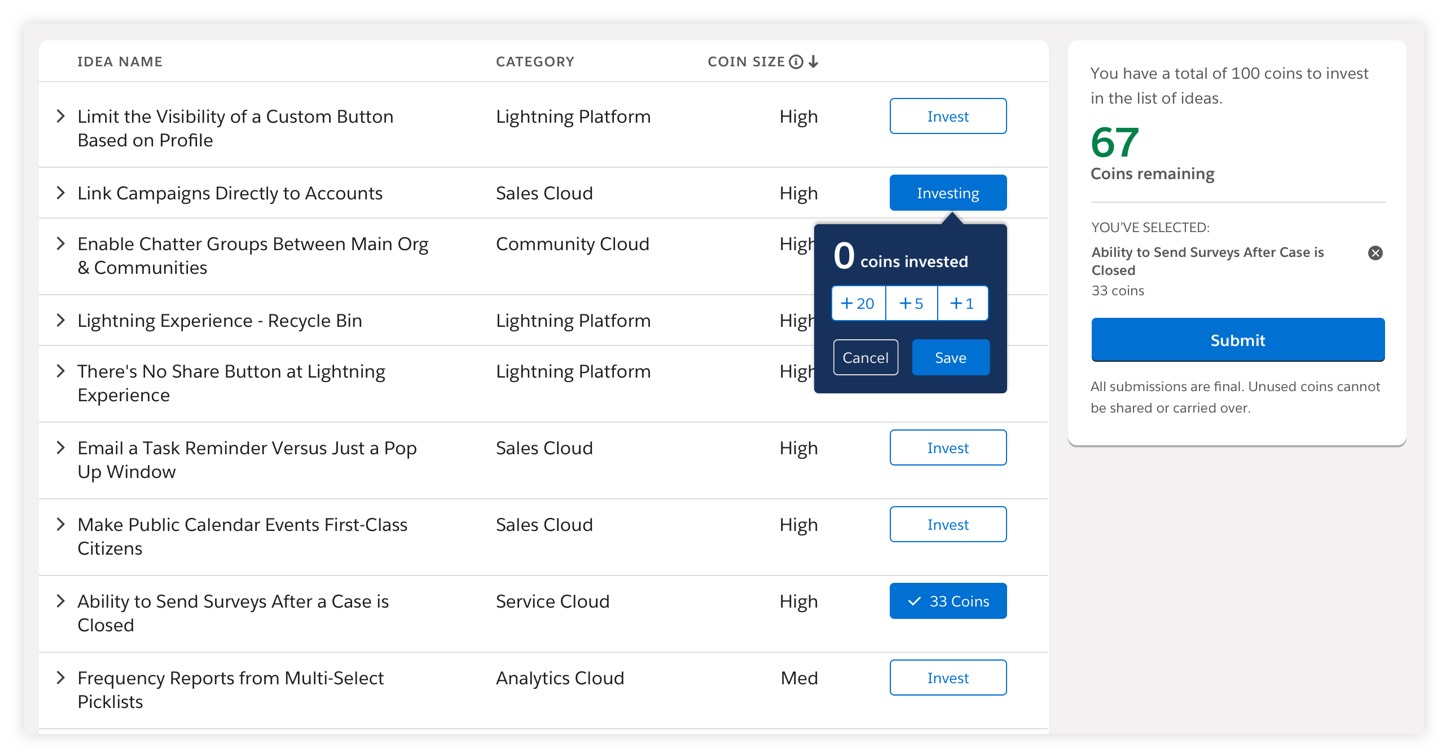Save the coin investment
This screenshot has height=756, width=1450.
point(950,358)
